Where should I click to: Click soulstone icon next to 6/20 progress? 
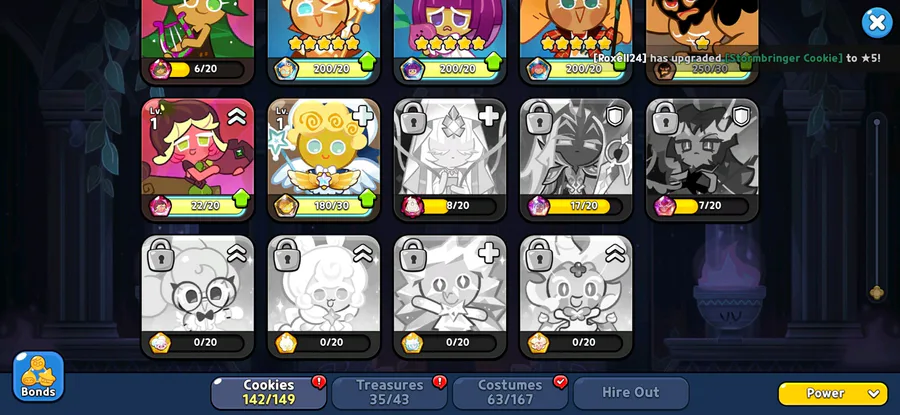pos(160,69)
